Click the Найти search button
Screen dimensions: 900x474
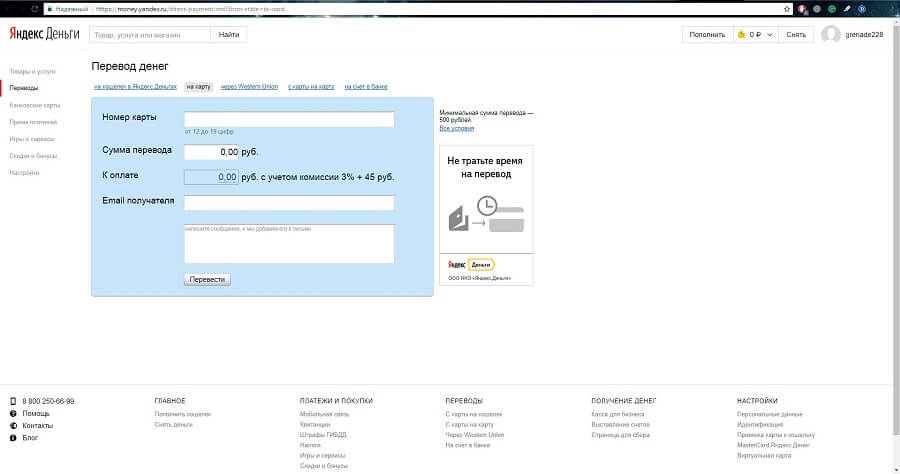click(x=228, y=34)
